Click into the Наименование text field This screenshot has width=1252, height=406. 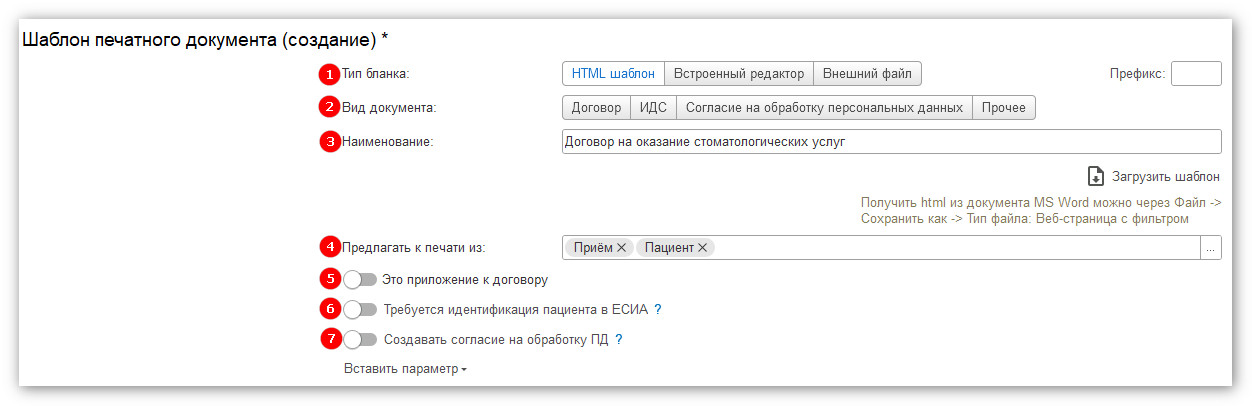(x=892, y=141)
